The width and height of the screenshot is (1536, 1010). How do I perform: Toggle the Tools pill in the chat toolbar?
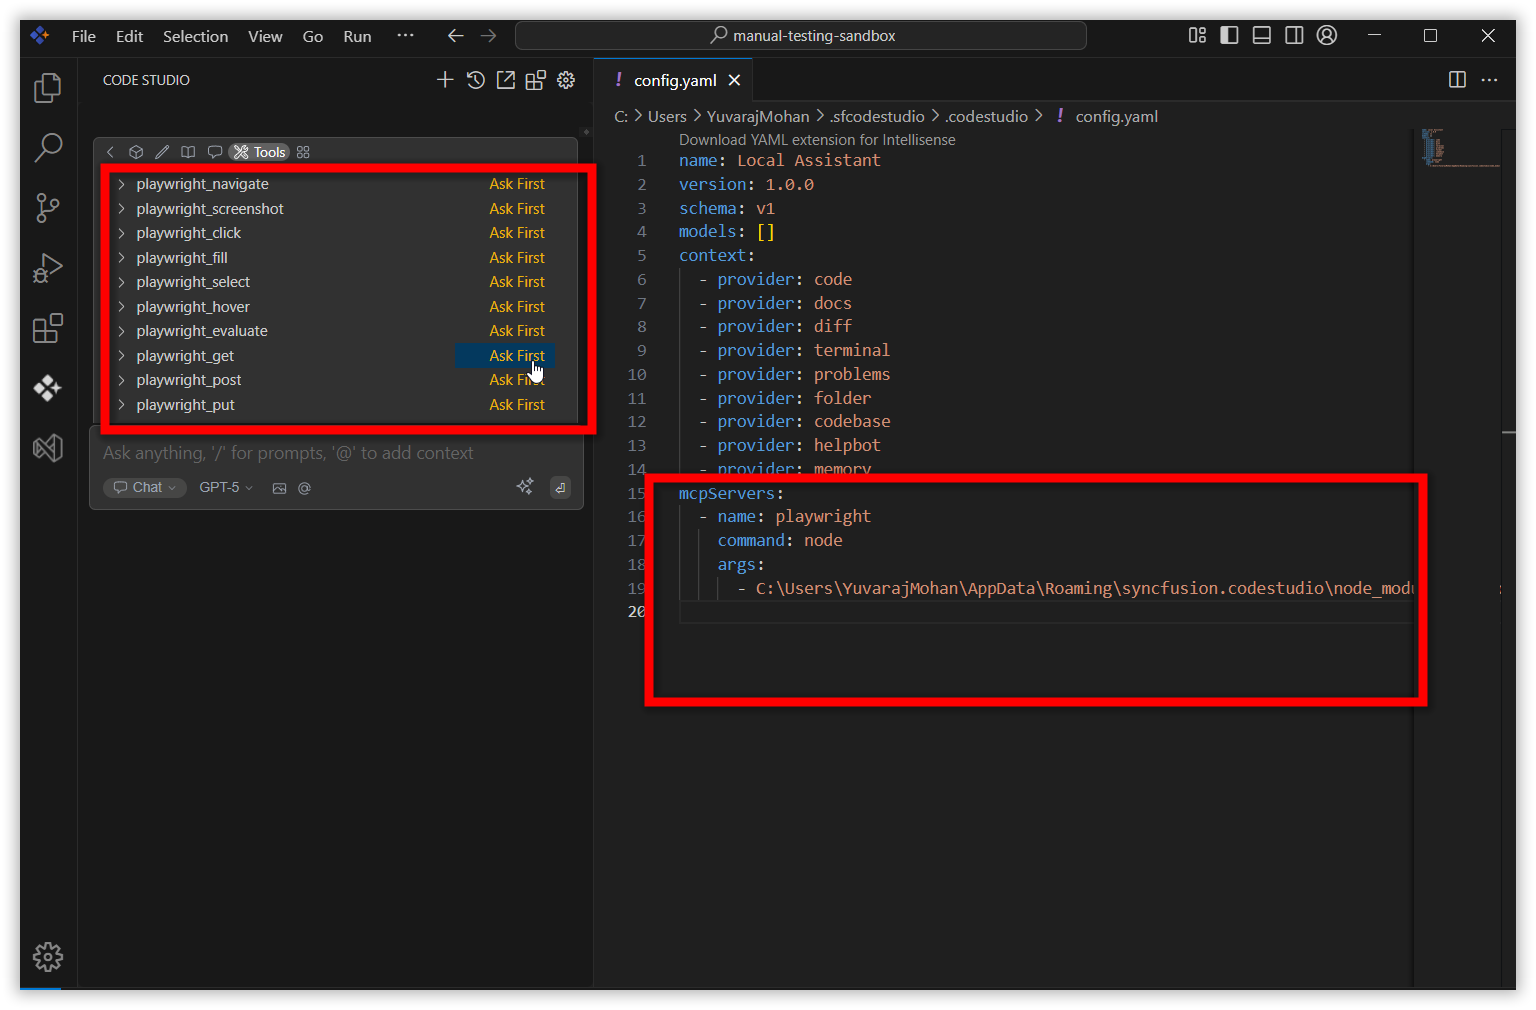[259, 152]
